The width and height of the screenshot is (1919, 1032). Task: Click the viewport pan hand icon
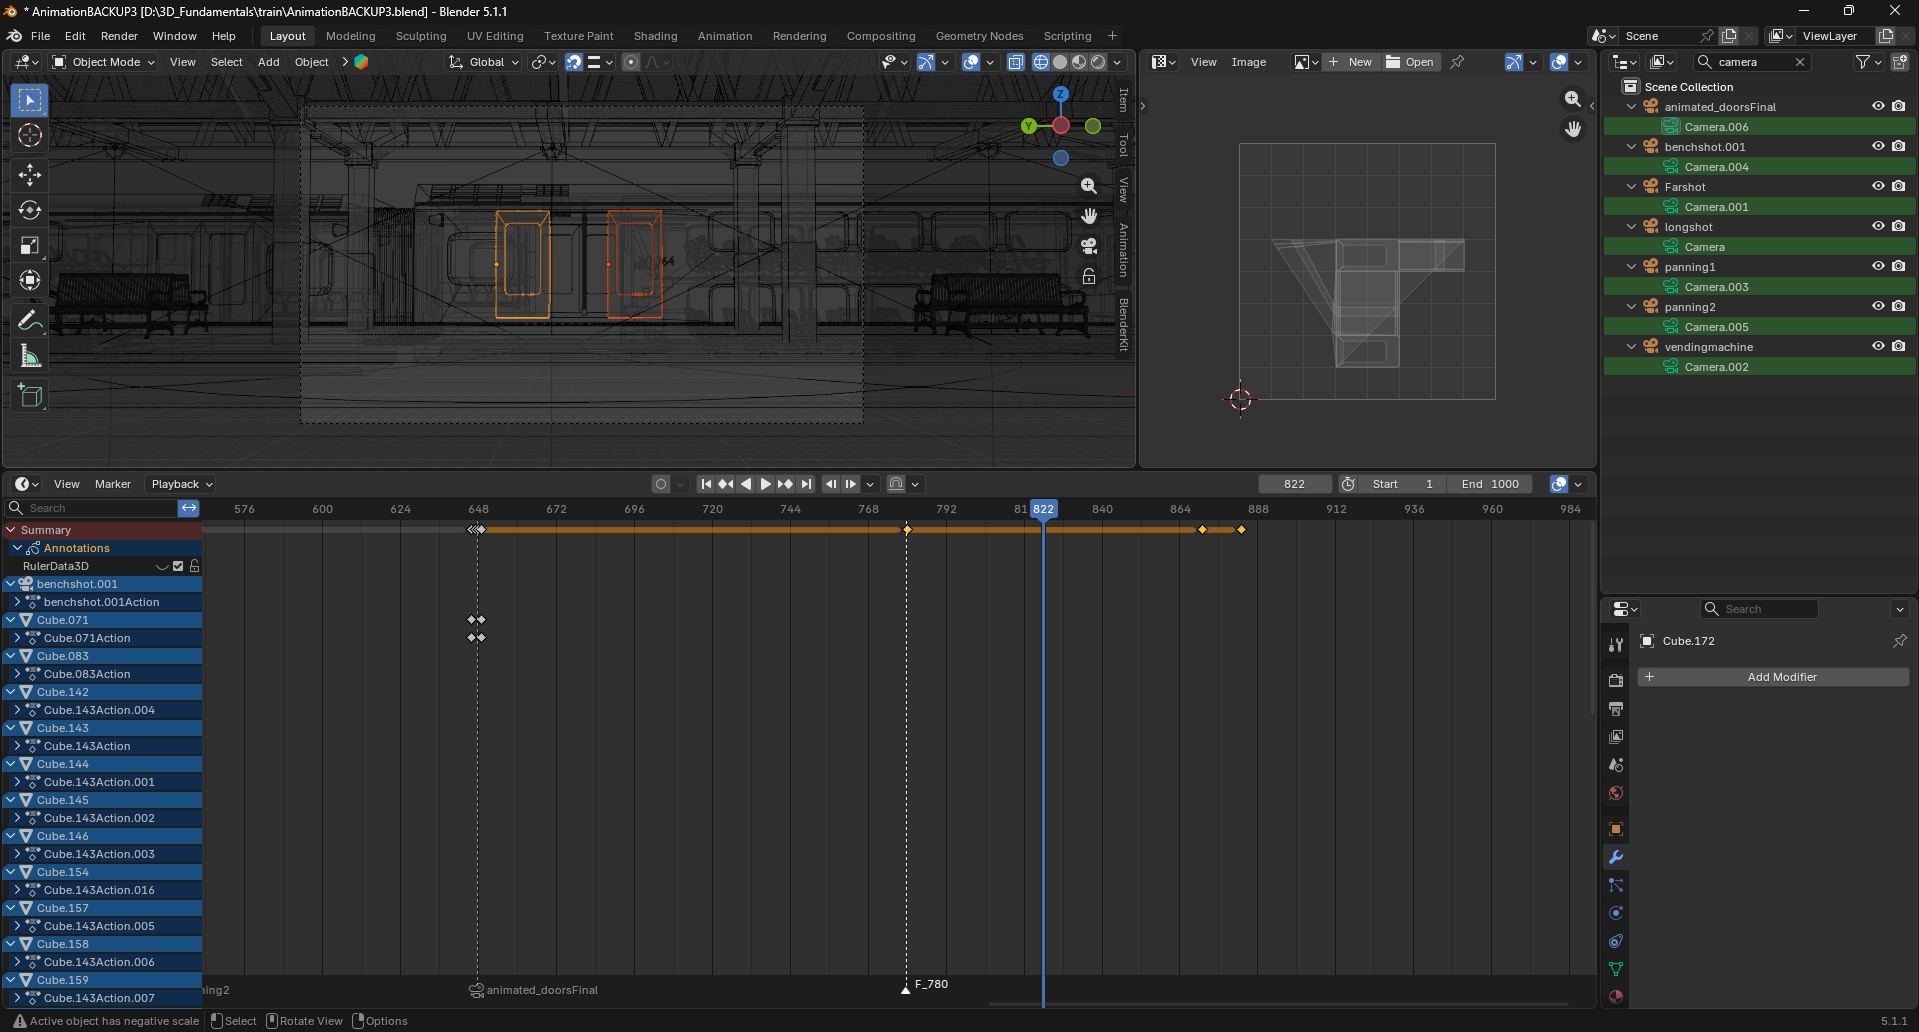(1089, 216)
